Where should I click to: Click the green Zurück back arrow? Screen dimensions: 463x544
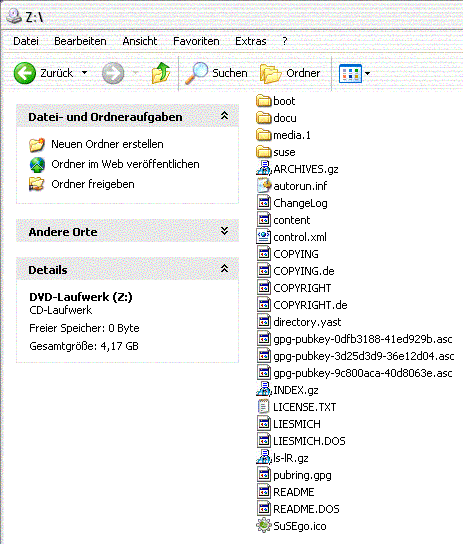click(x=25, y=73)
